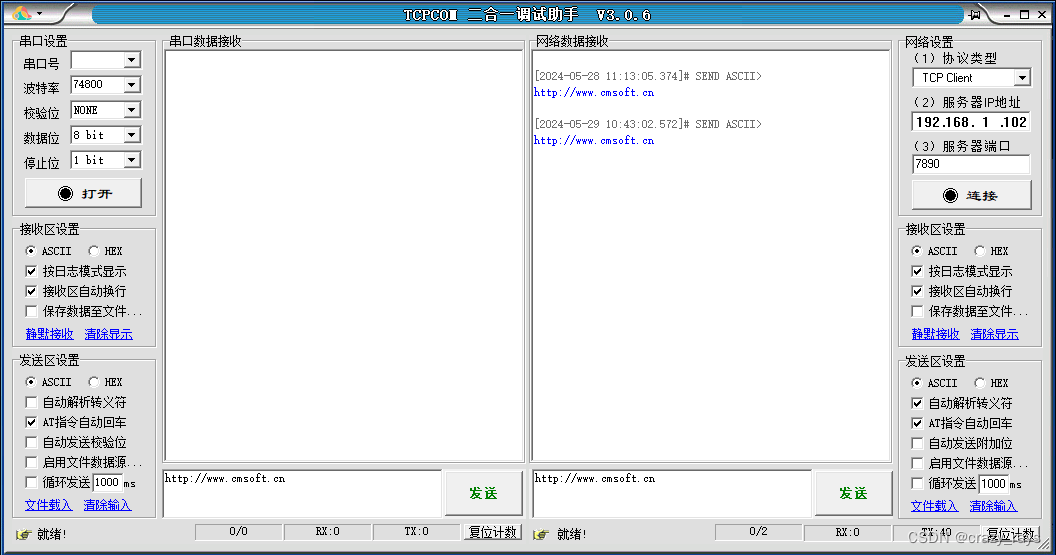Viewport: 1056px width, 555px height.
Task: Click network loop interval field 1000 ms
Action: tap(993, 484)
